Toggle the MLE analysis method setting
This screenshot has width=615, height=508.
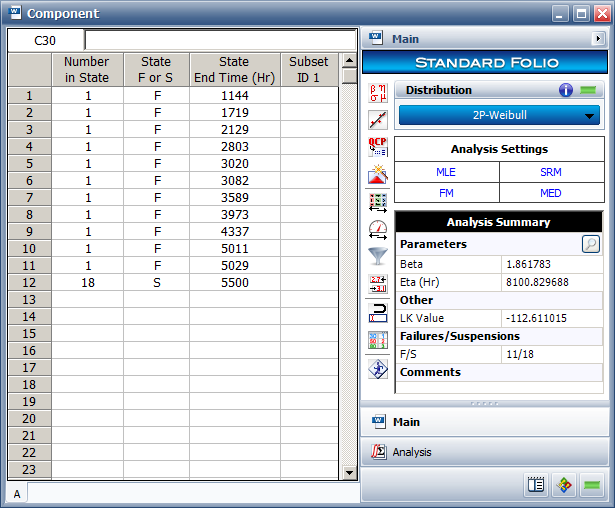click(446, 172)
